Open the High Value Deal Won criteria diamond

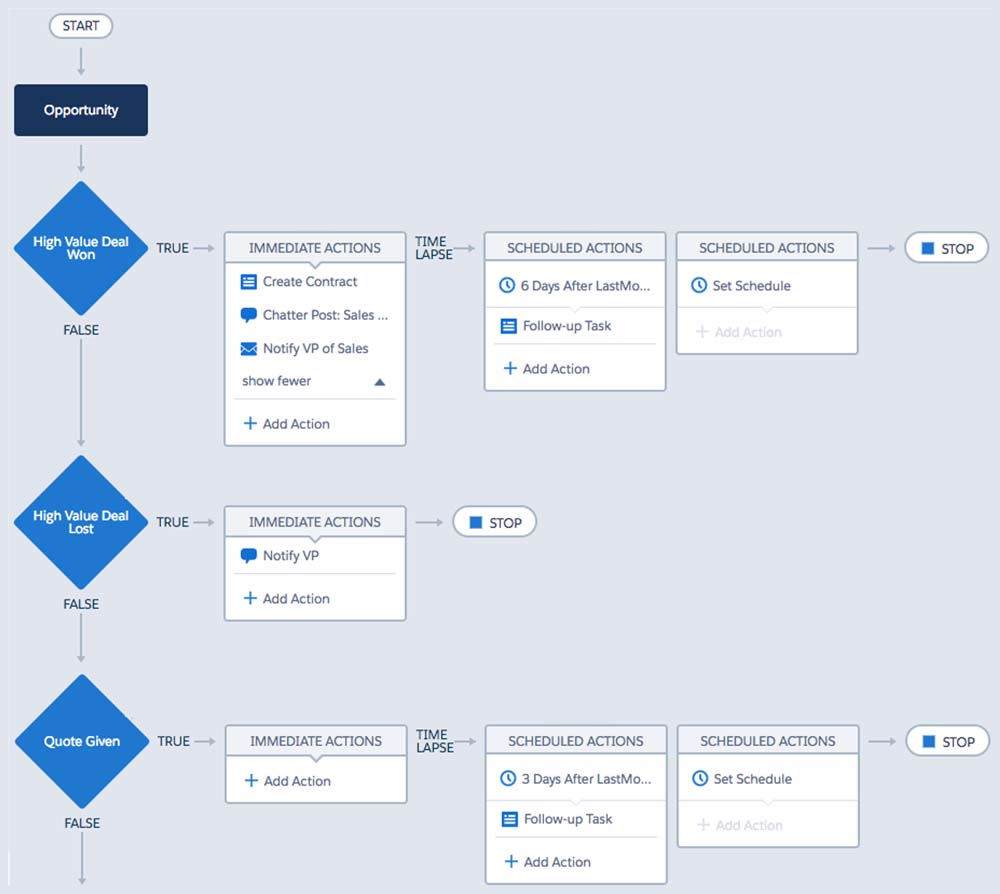point(81,248)
